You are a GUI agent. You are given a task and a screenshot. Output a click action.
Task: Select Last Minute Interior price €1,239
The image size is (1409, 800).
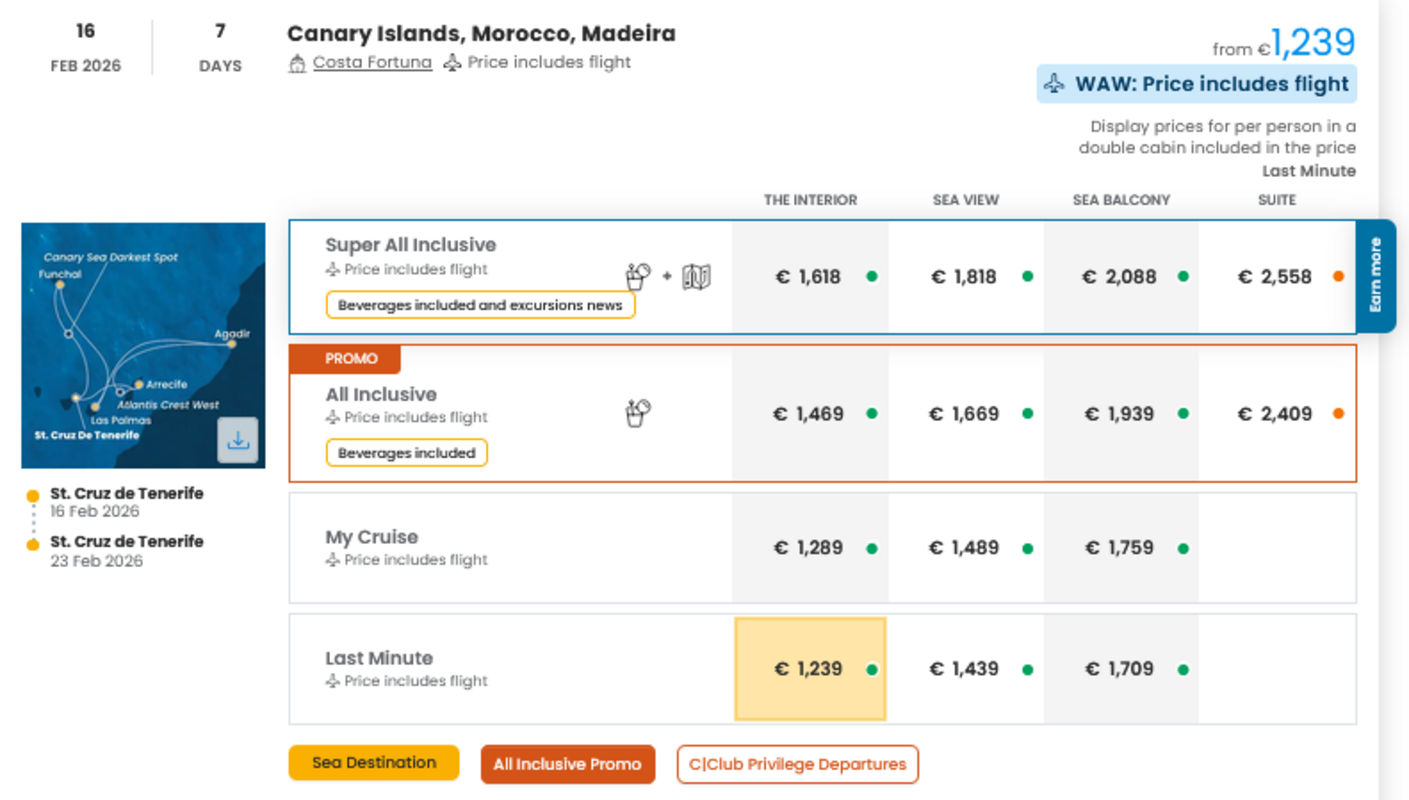809,669
